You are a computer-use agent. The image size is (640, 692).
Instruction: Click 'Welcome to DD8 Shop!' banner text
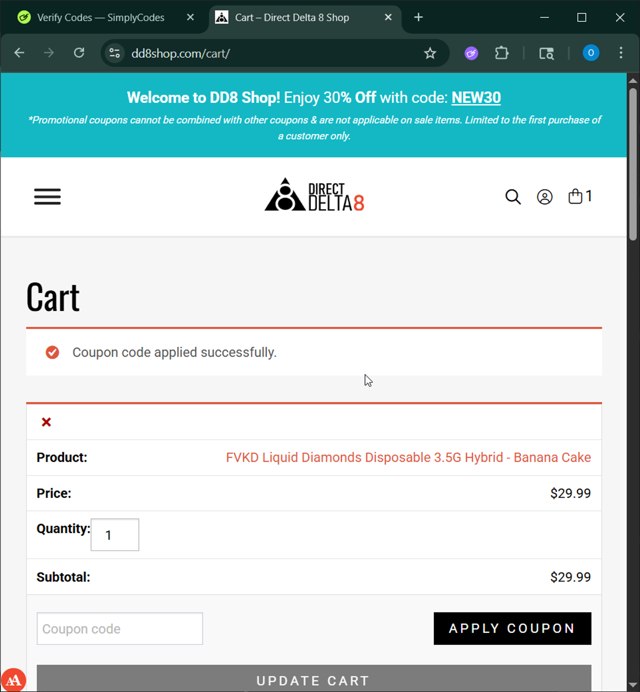pos(203,98)
